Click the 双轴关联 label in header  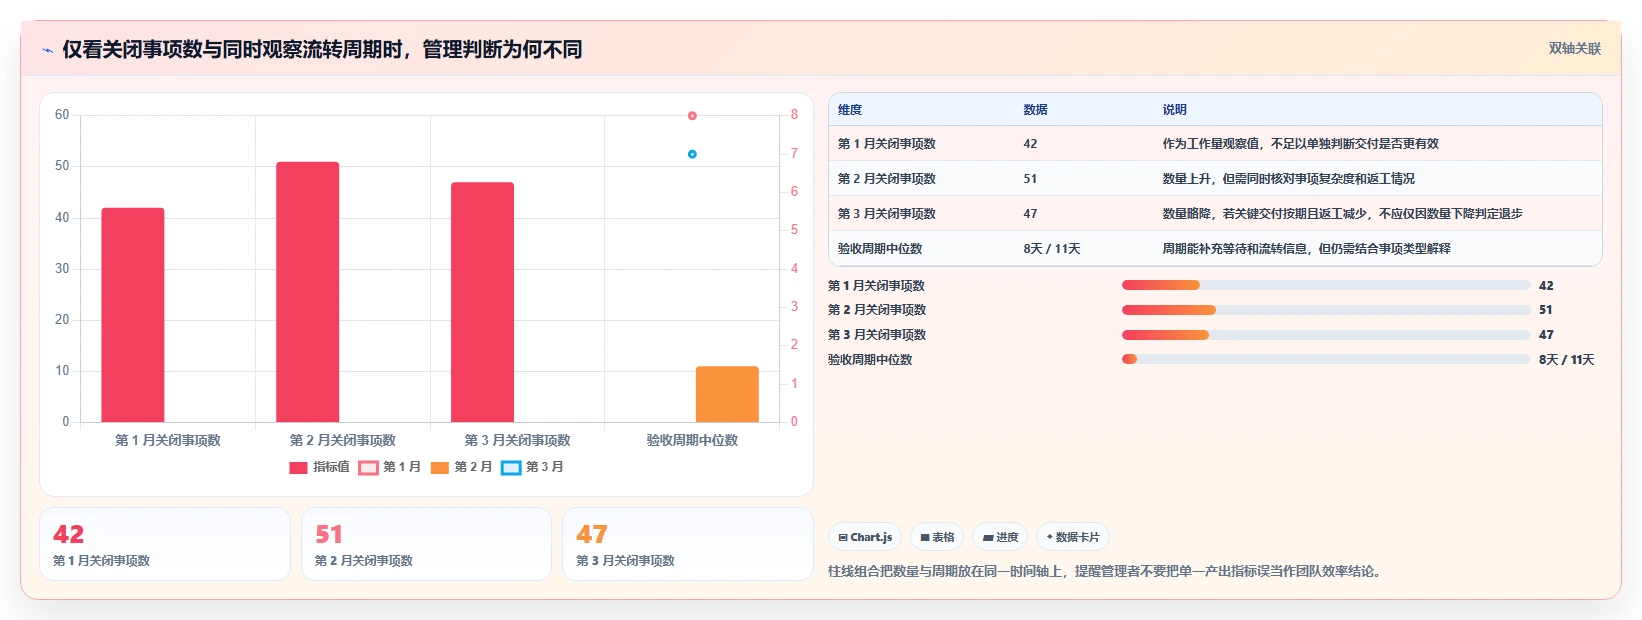tap(1575, 48)
